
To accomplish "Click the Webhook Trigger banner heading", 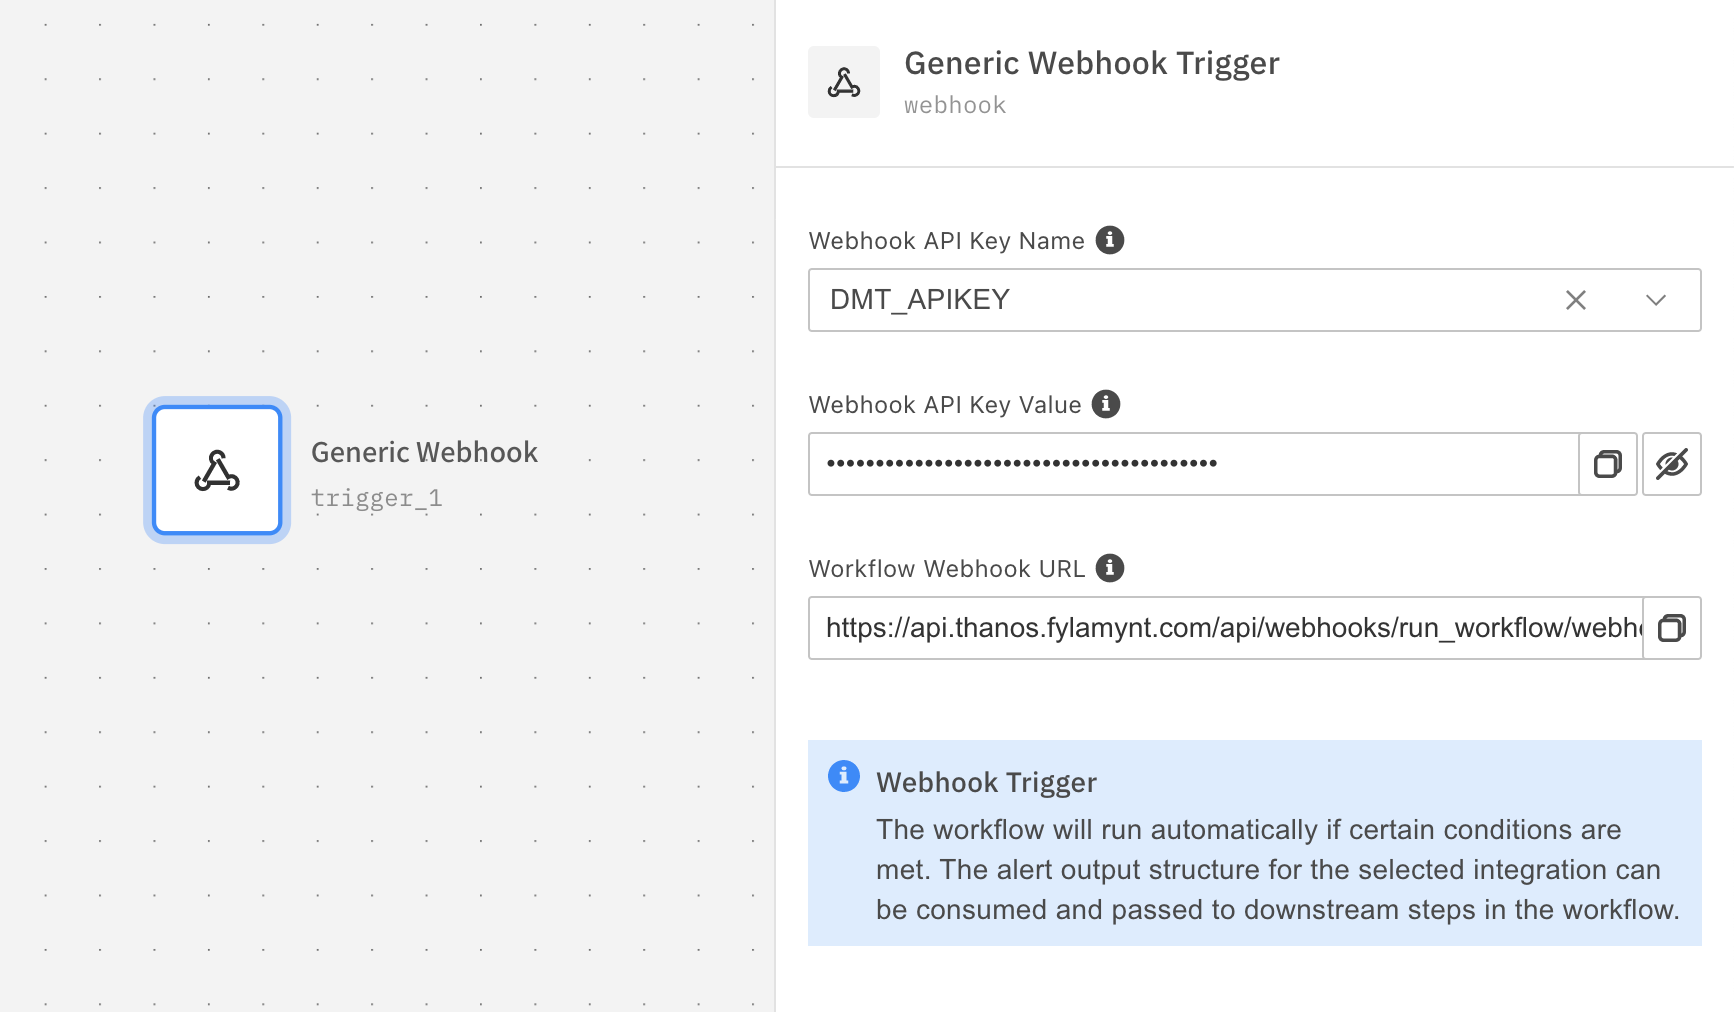I will 986,782.
